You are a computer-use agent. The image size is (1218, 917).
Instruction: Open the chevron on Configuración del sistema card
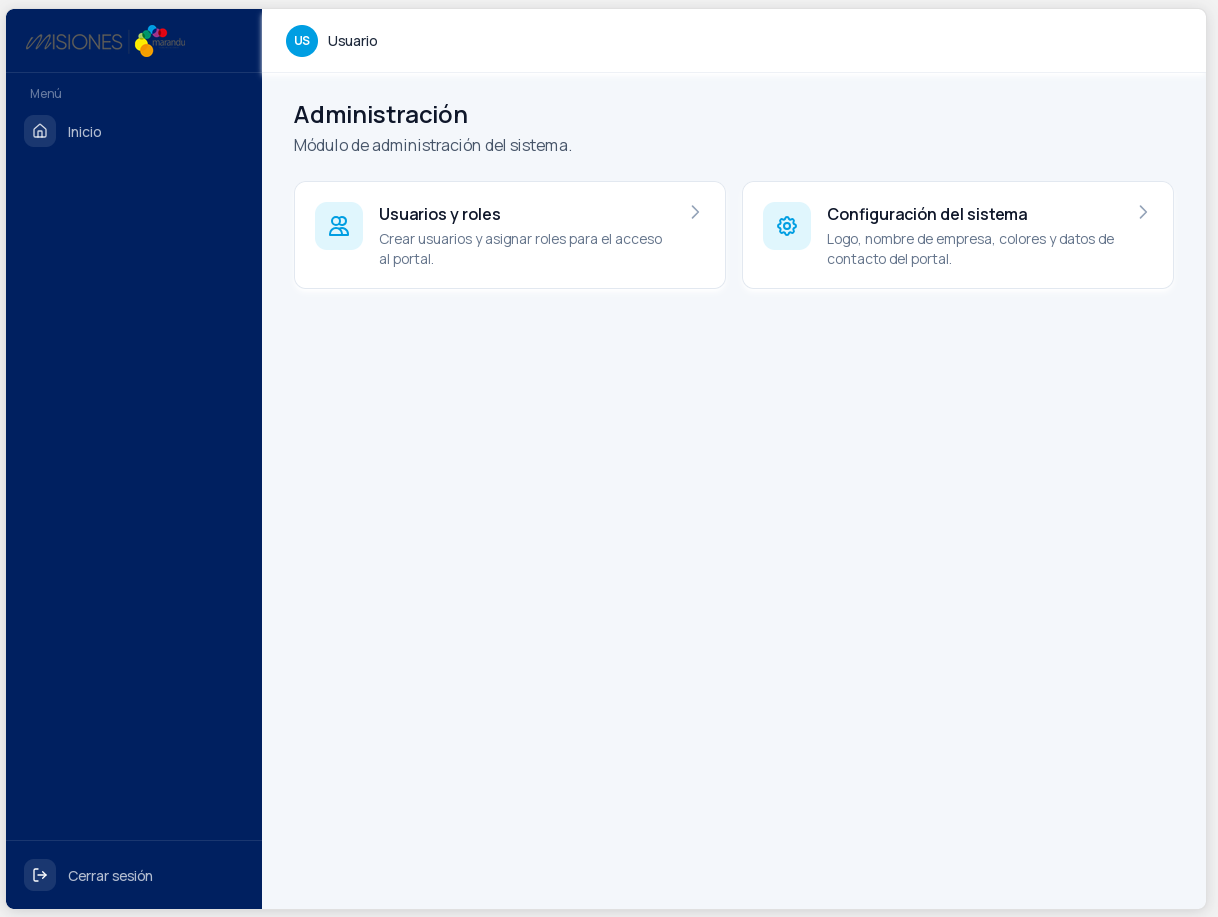1143,212
